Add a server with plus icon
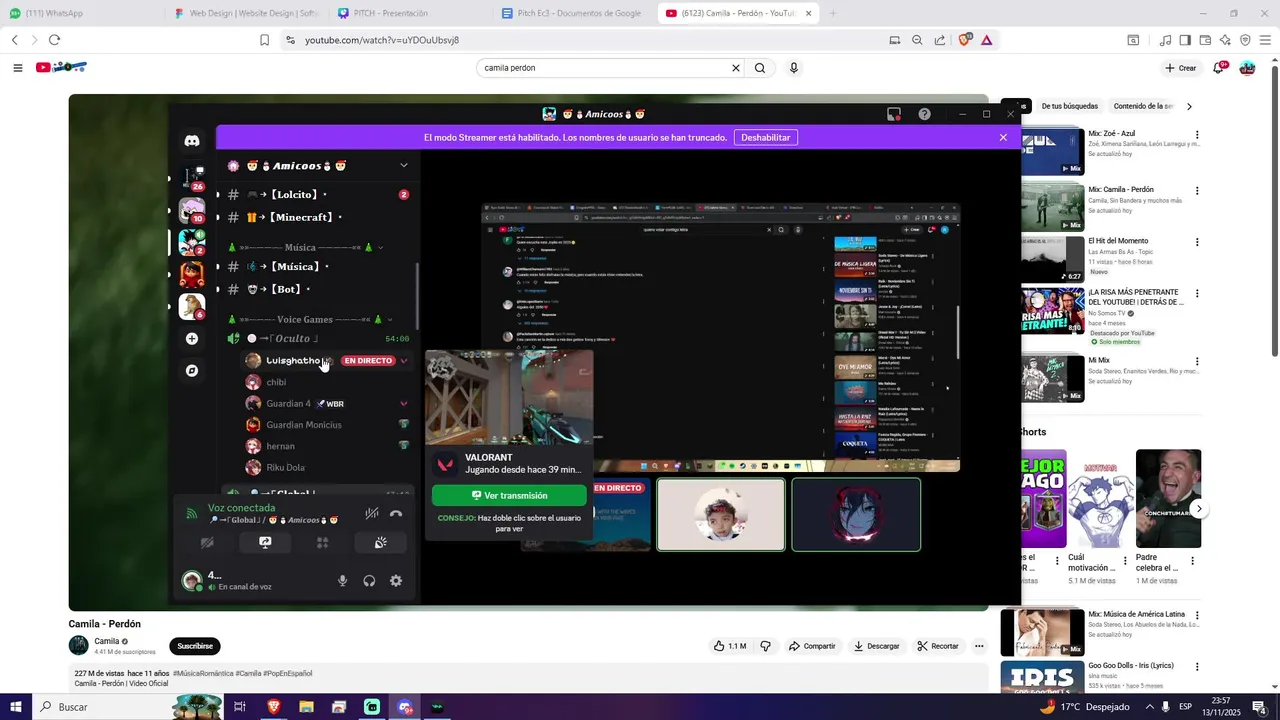The image size is (1280, 720). [192, 339]
